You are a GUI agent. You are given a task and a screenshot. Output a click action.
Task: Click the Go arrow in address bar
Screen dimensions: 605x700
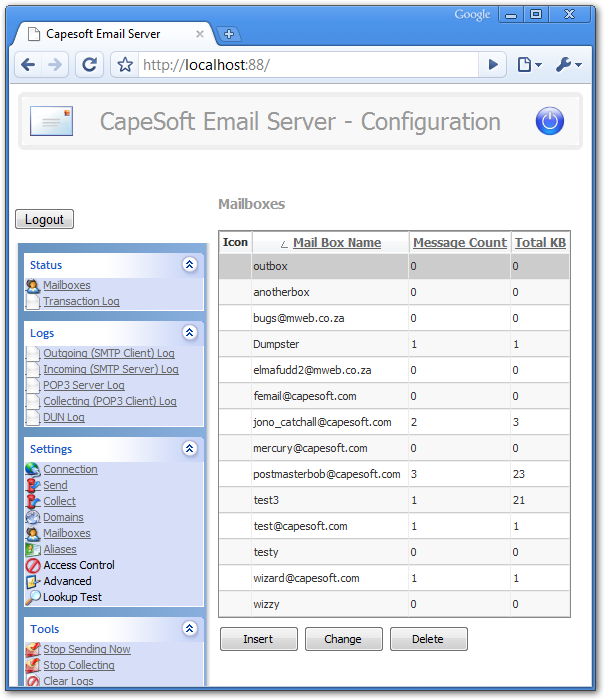point(492,65)
